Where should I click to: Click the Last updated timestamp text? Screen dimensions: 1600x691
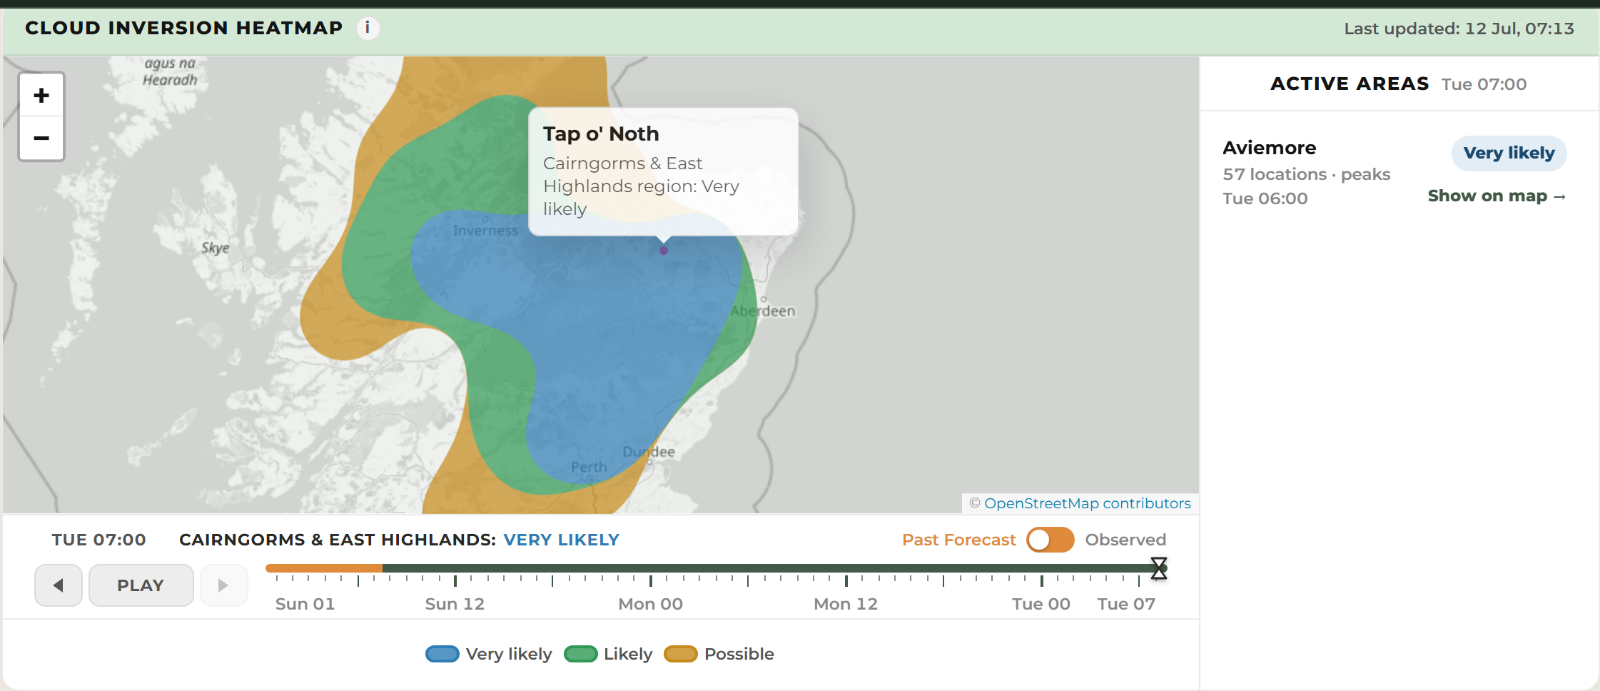1459,29
